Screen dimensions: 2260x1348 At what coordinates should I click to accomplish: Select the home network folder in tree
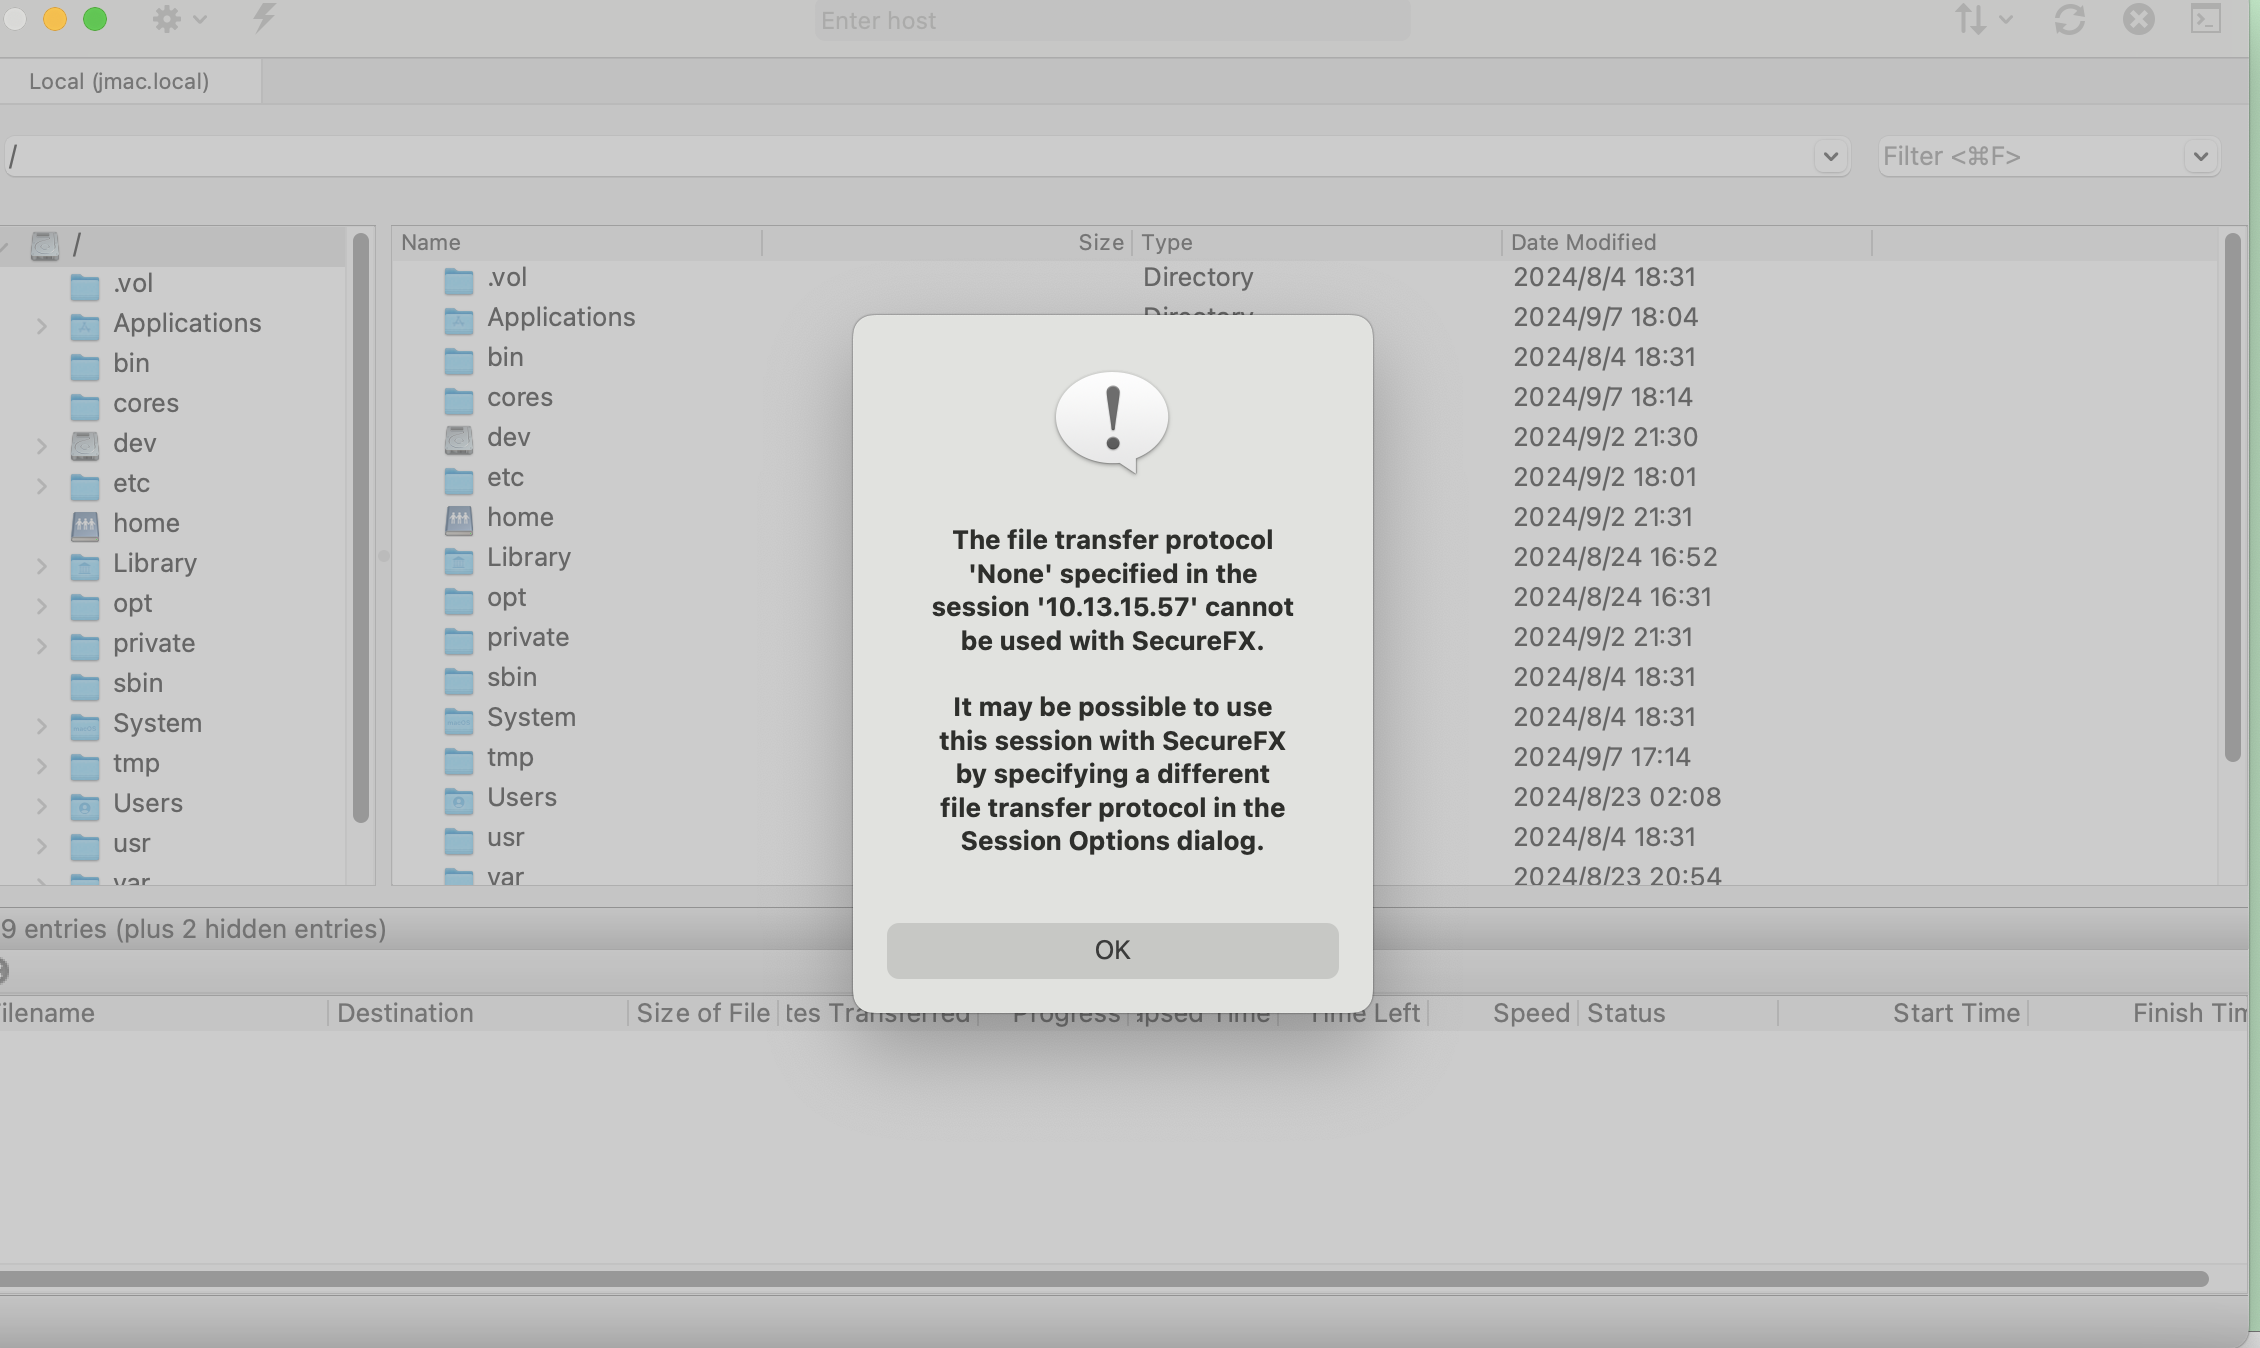coord(85,524)
